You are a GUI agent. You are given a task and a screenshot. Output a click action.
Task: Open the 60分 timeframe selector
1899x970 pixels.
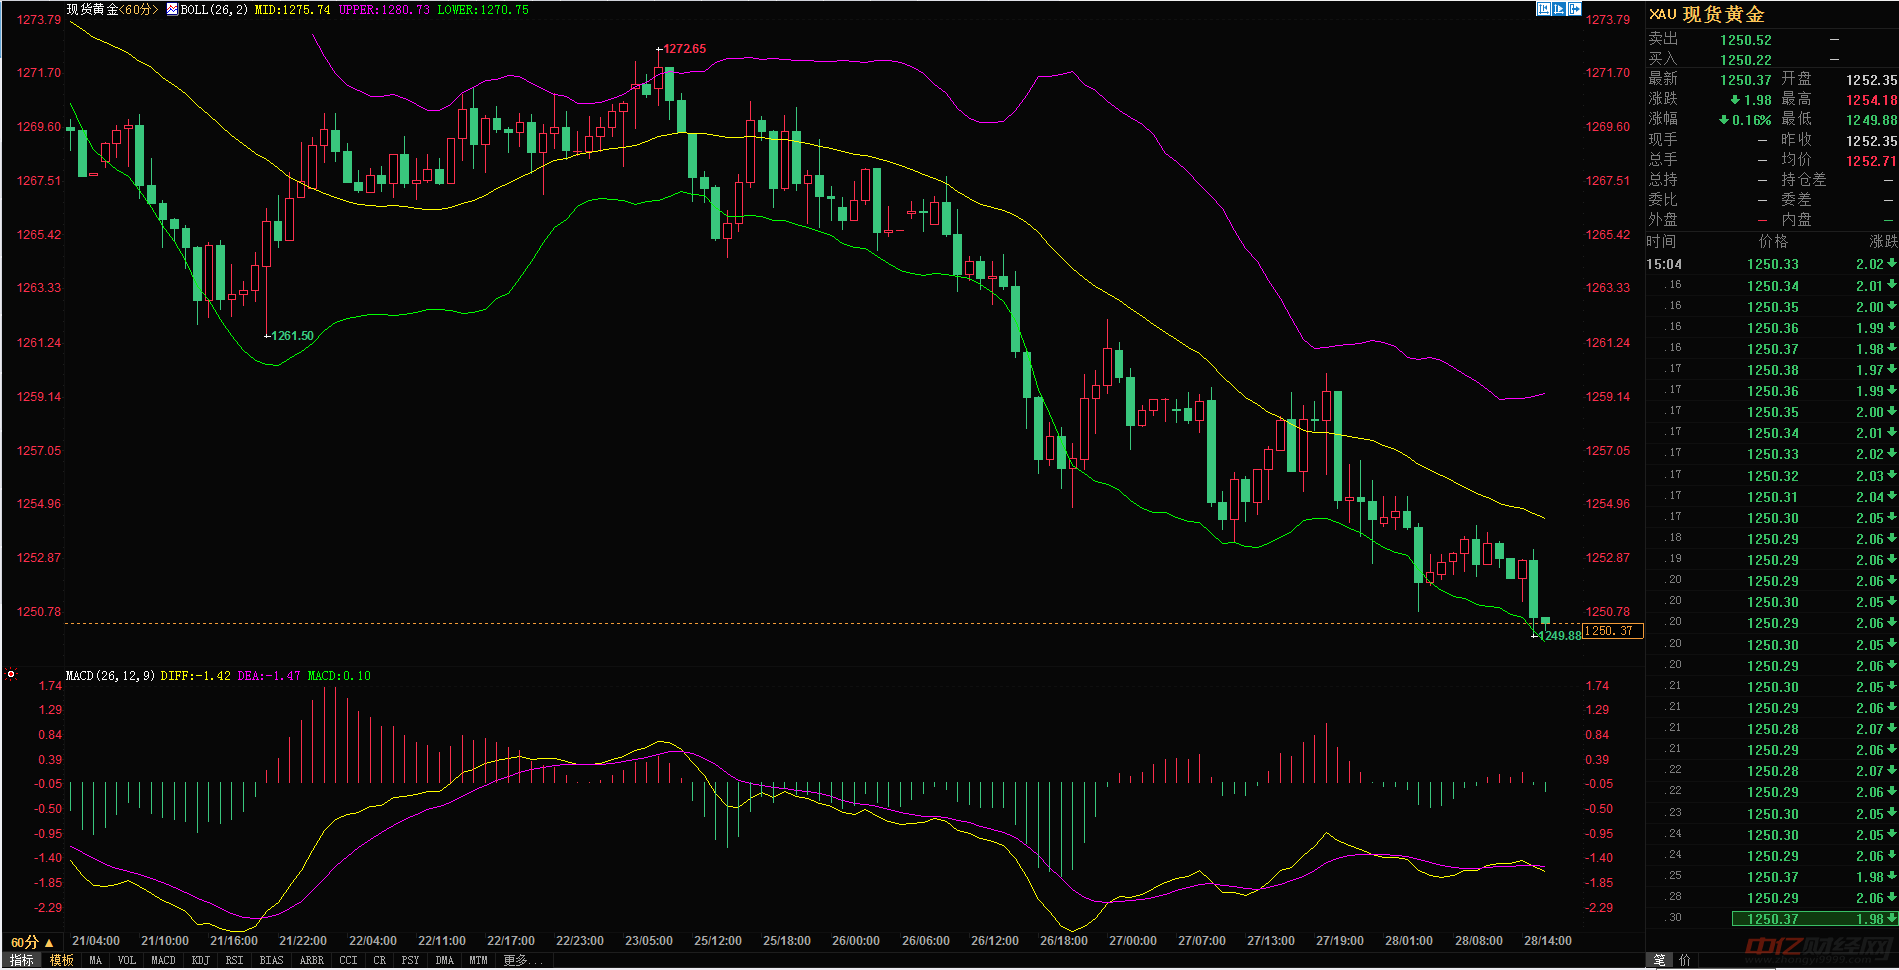tap(31, 942)
